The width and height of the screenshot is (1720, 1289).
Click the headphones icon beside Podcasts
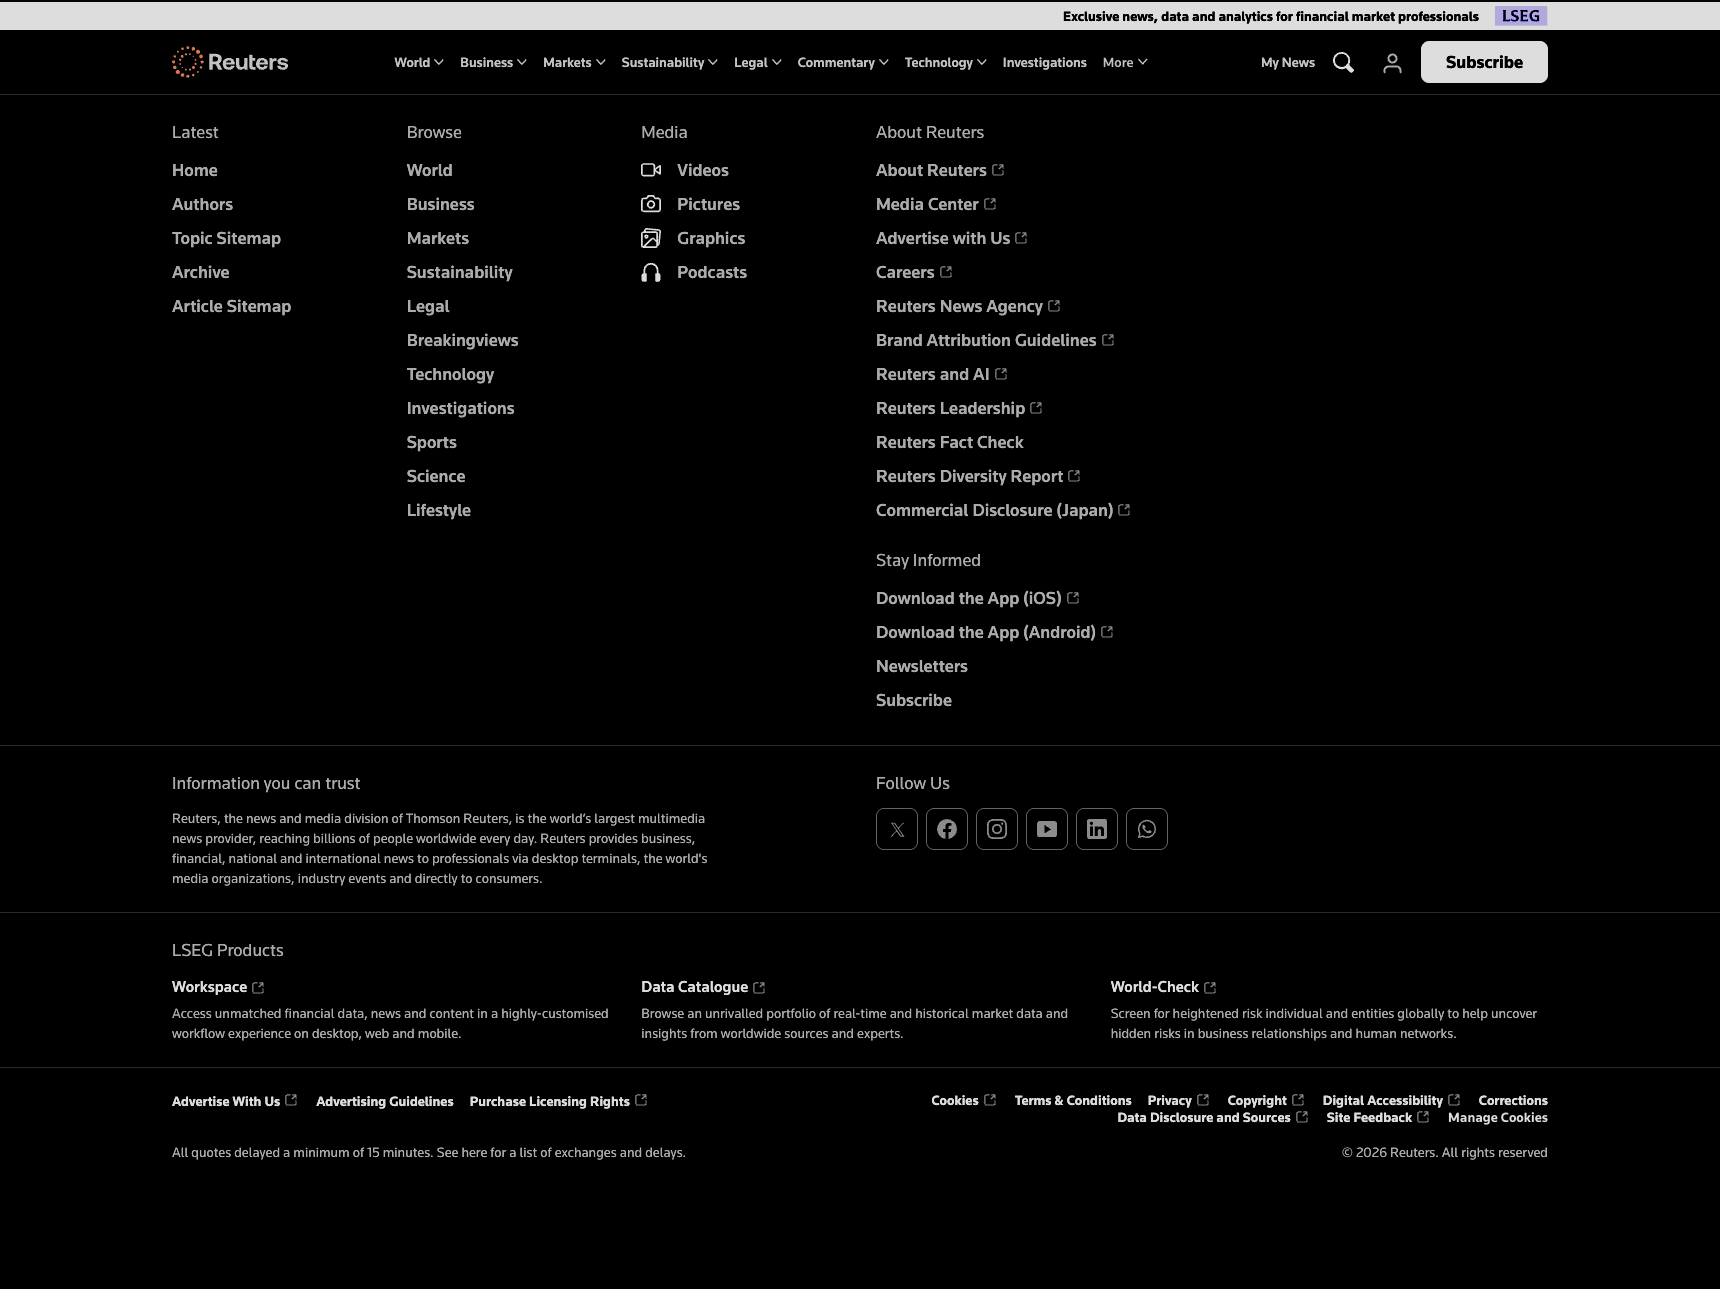pos(651,272)
